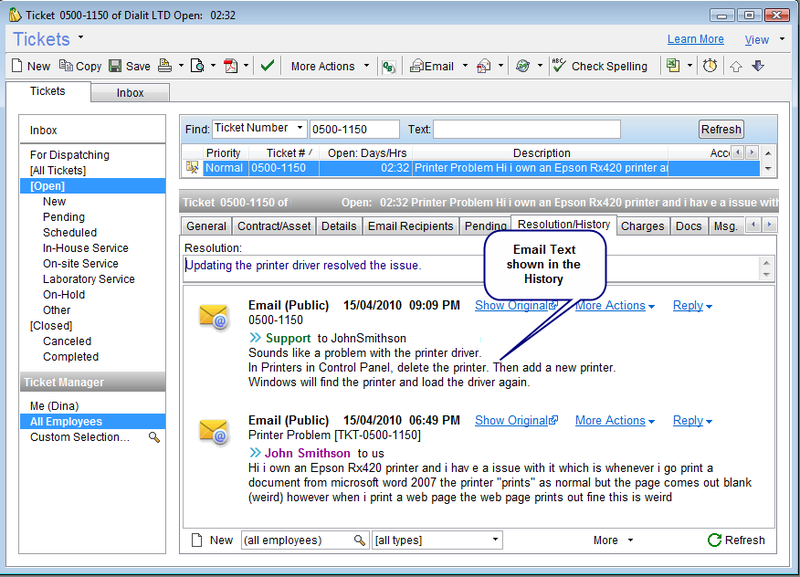Click the green checkmark complete icon

point(267,66)
